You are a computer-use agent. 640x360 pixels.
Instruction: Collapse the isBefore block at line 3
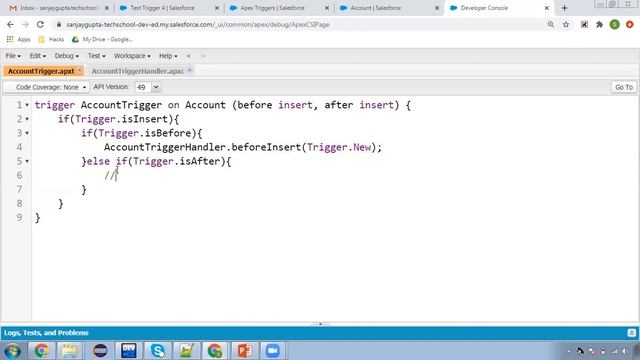(x=27, y=133)
